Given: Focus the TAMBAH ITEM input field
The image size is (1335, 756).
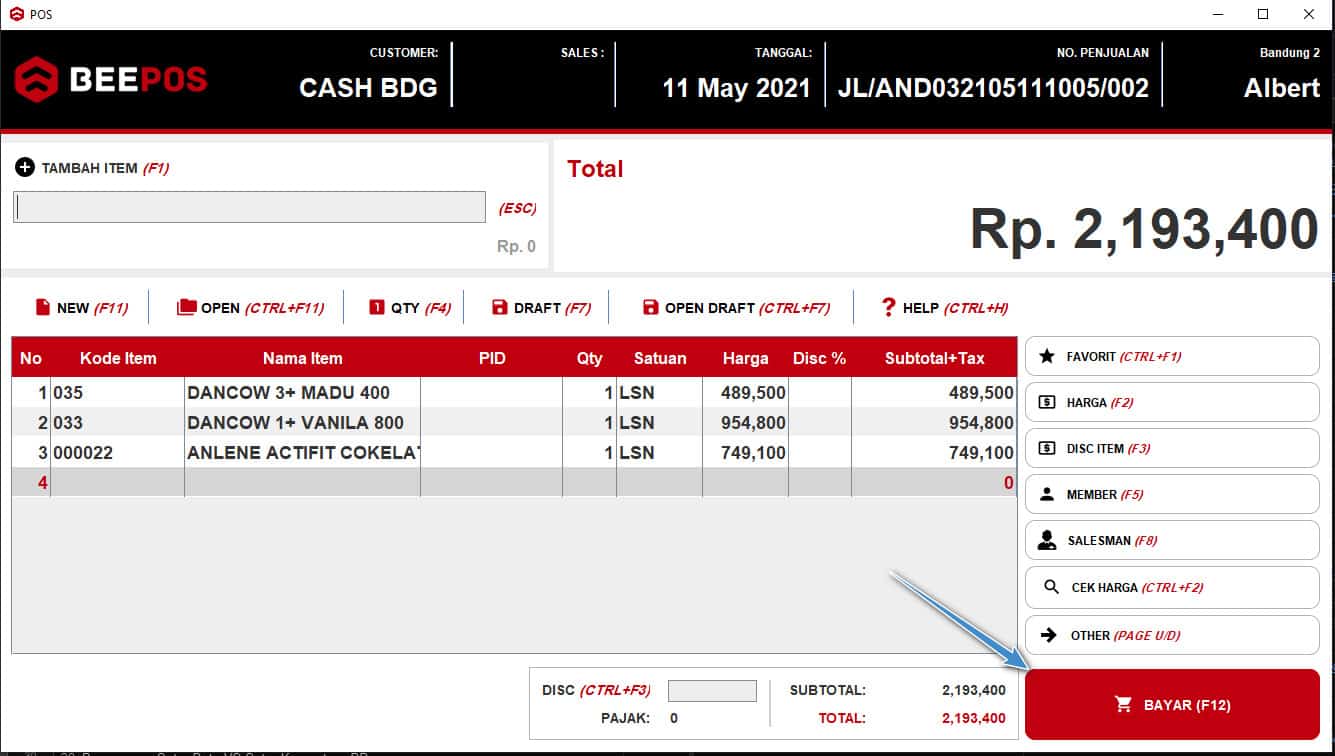Looking at the screenshot, I should 249,207.
